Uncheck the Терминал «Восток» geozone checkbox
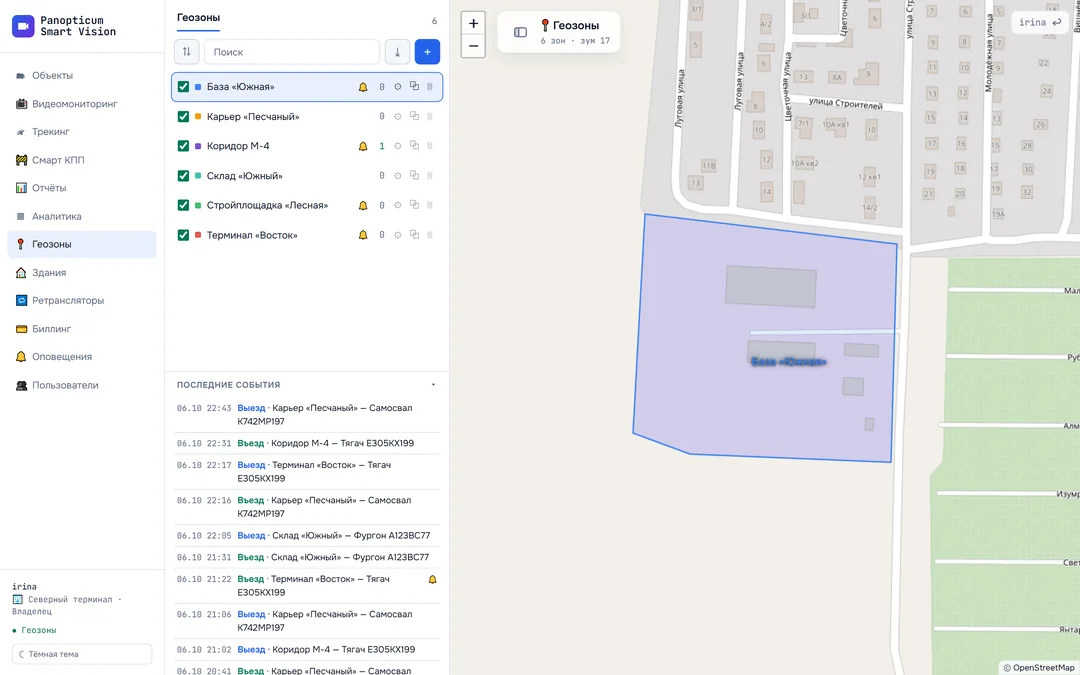This screenshot has width=1080, height=675. (x=183, y=235)
